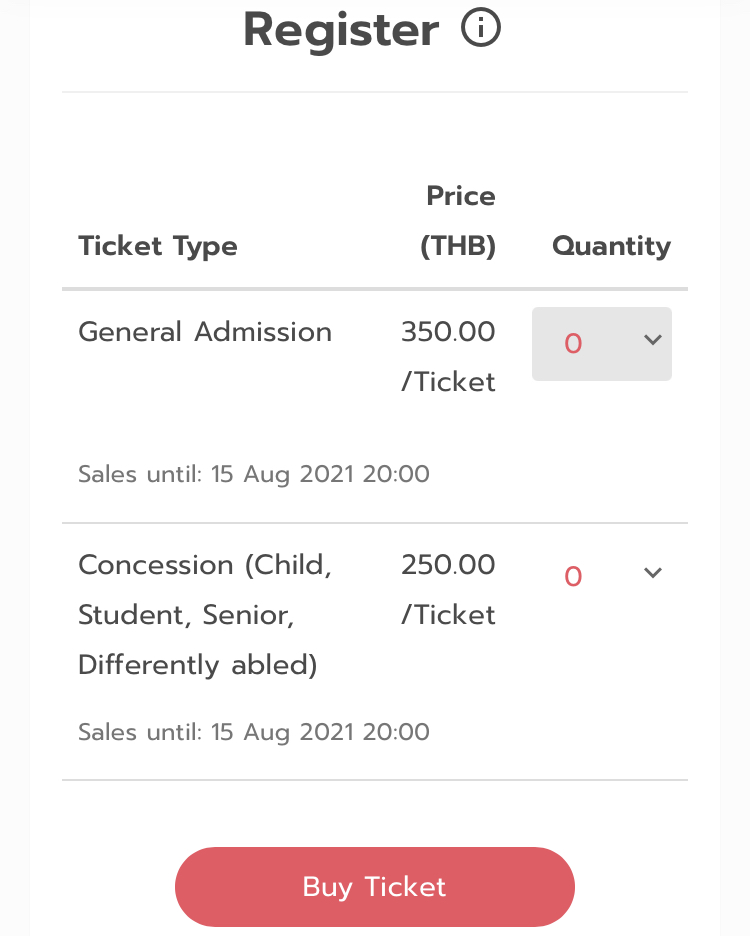
Task: Click the 350.00 /Ticket price
Action: (x=448, y=356)
